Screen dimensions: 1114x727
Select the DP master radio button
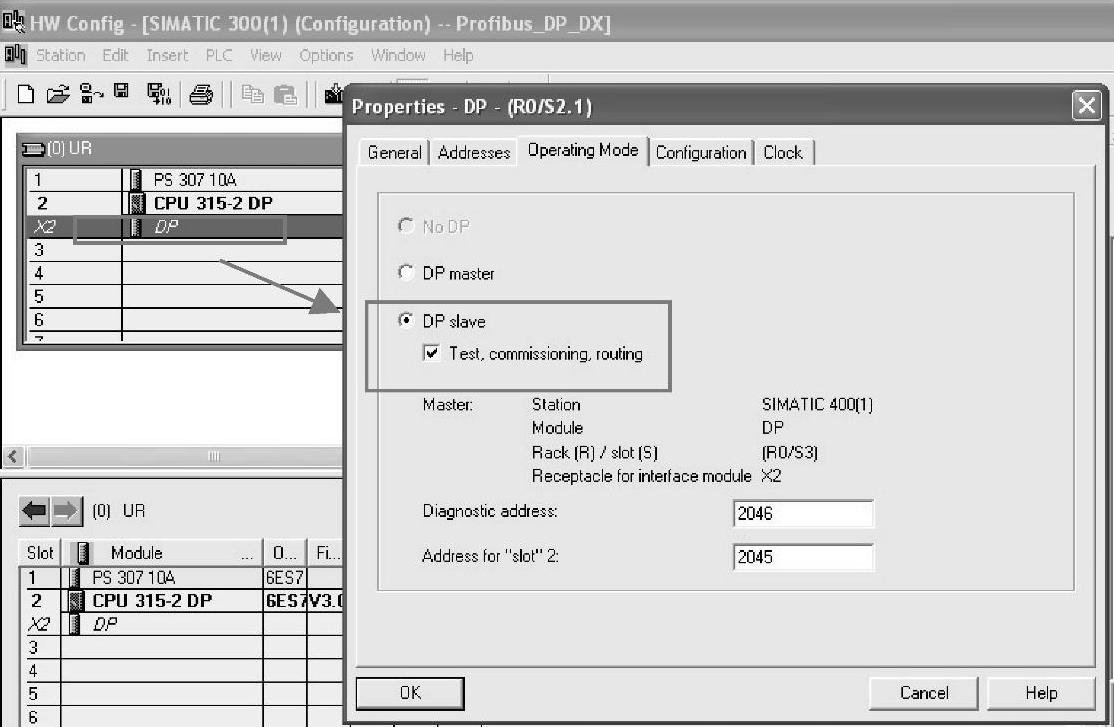point(406,272)
